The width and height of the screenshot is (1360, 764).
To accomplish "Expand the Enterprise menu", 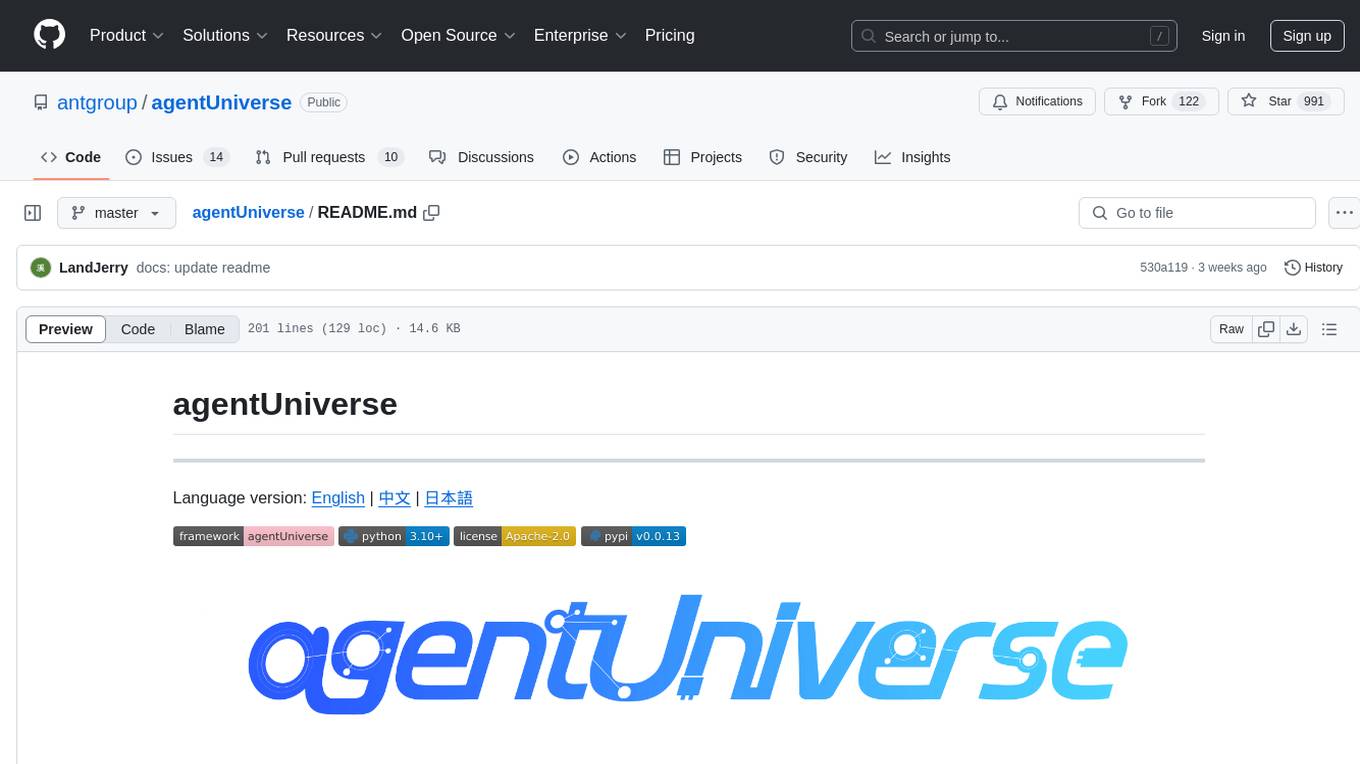I will (580, 35).
